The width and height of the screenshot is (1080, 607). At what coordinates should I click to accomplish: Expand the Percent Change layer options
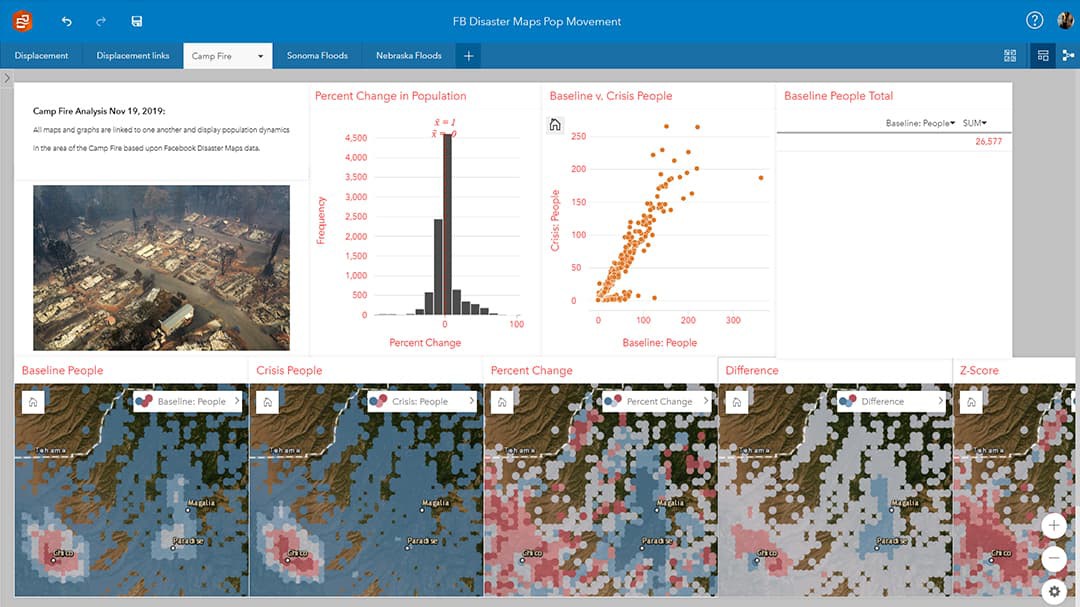point(706,400)
